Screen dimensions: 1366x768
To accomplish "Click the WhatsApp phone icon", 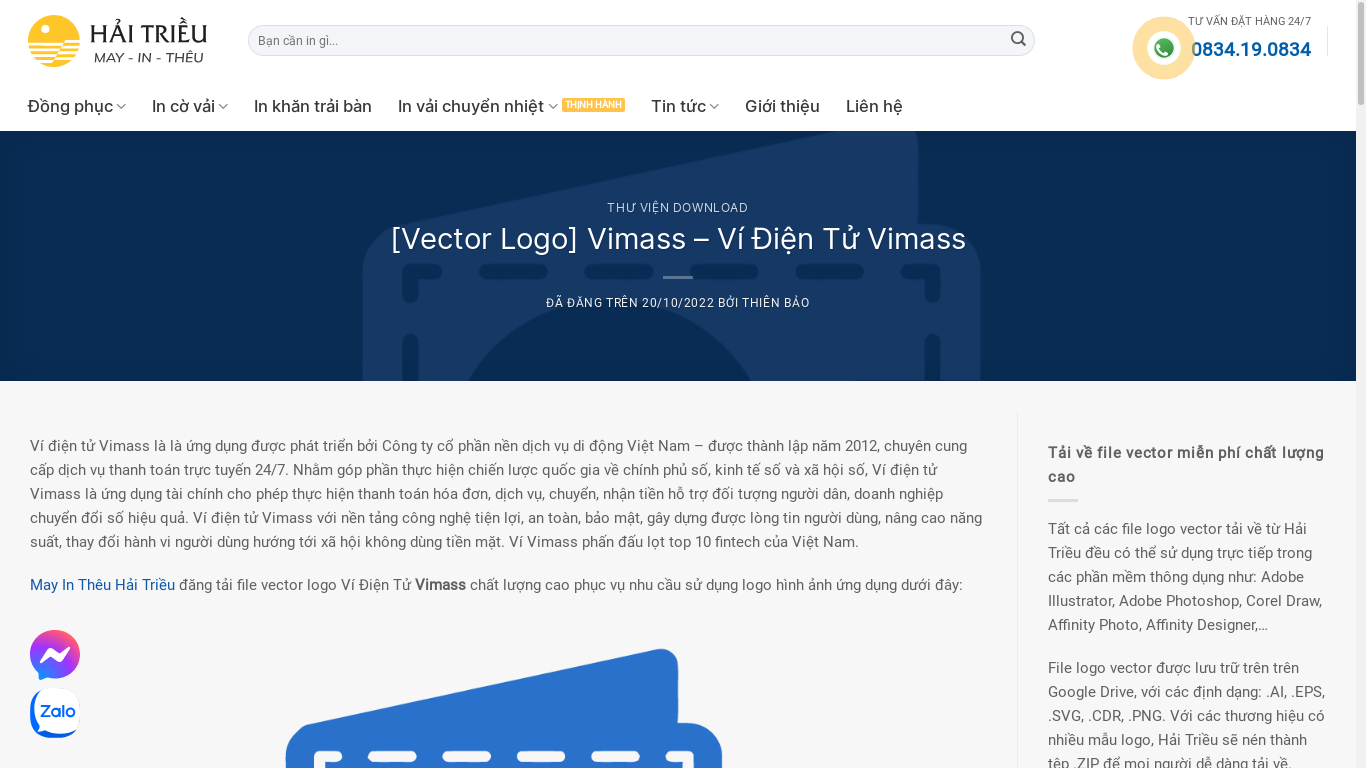I will (x=1163, y=48).
